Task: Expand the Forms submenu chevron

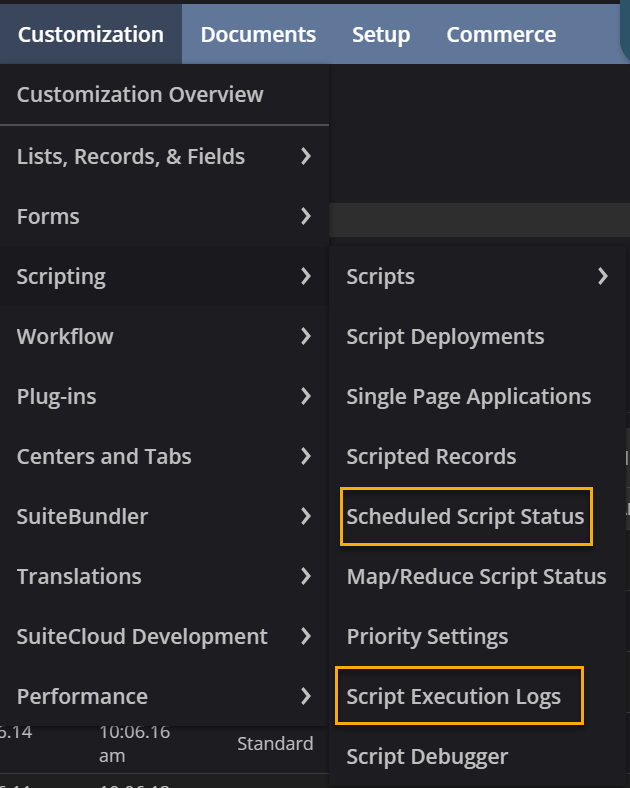Action: pyautogui.click(x=305, y=216)
